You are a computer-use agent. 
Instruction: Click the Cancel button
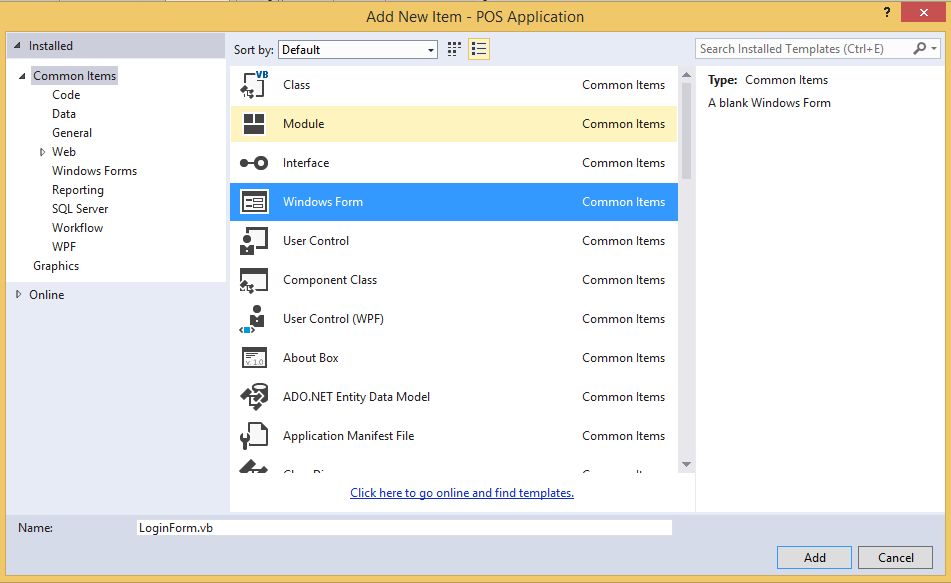[x=896, y=558]
